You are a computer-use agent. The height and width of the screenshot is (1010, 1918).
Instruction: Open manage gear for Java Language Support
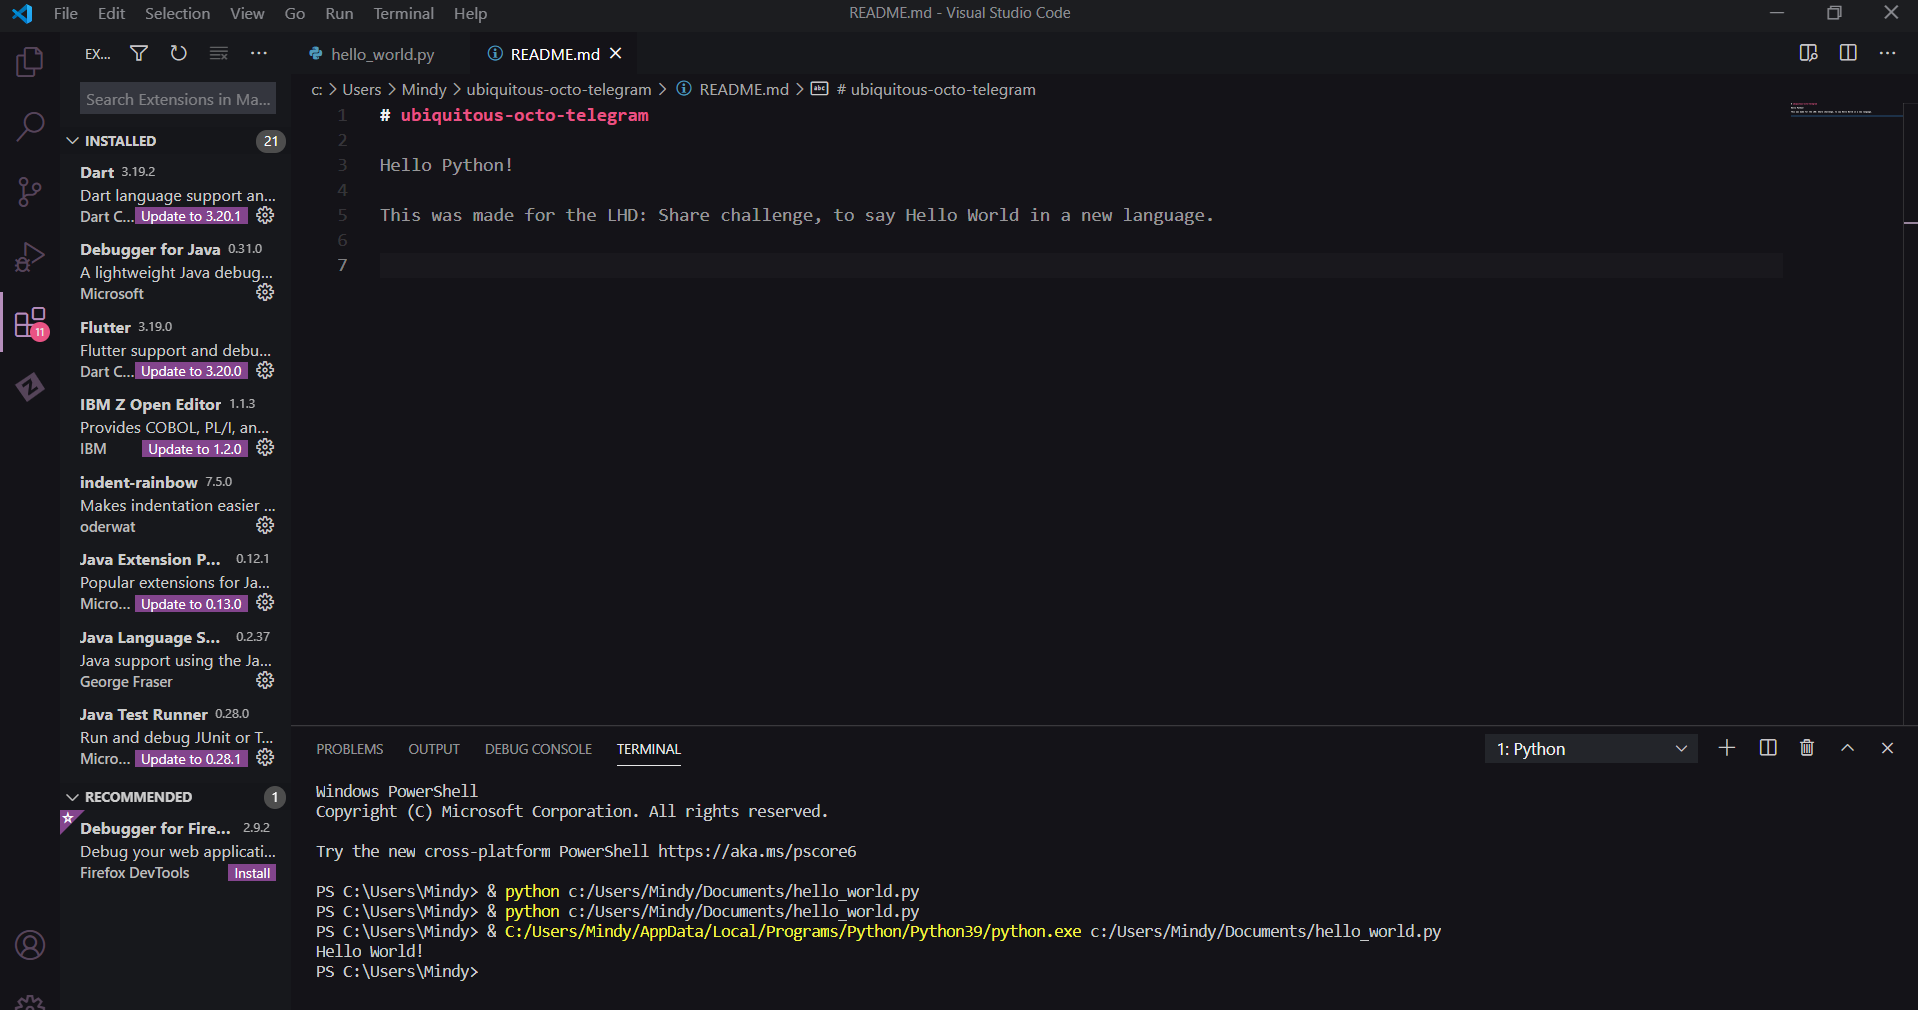click(265, 680)
